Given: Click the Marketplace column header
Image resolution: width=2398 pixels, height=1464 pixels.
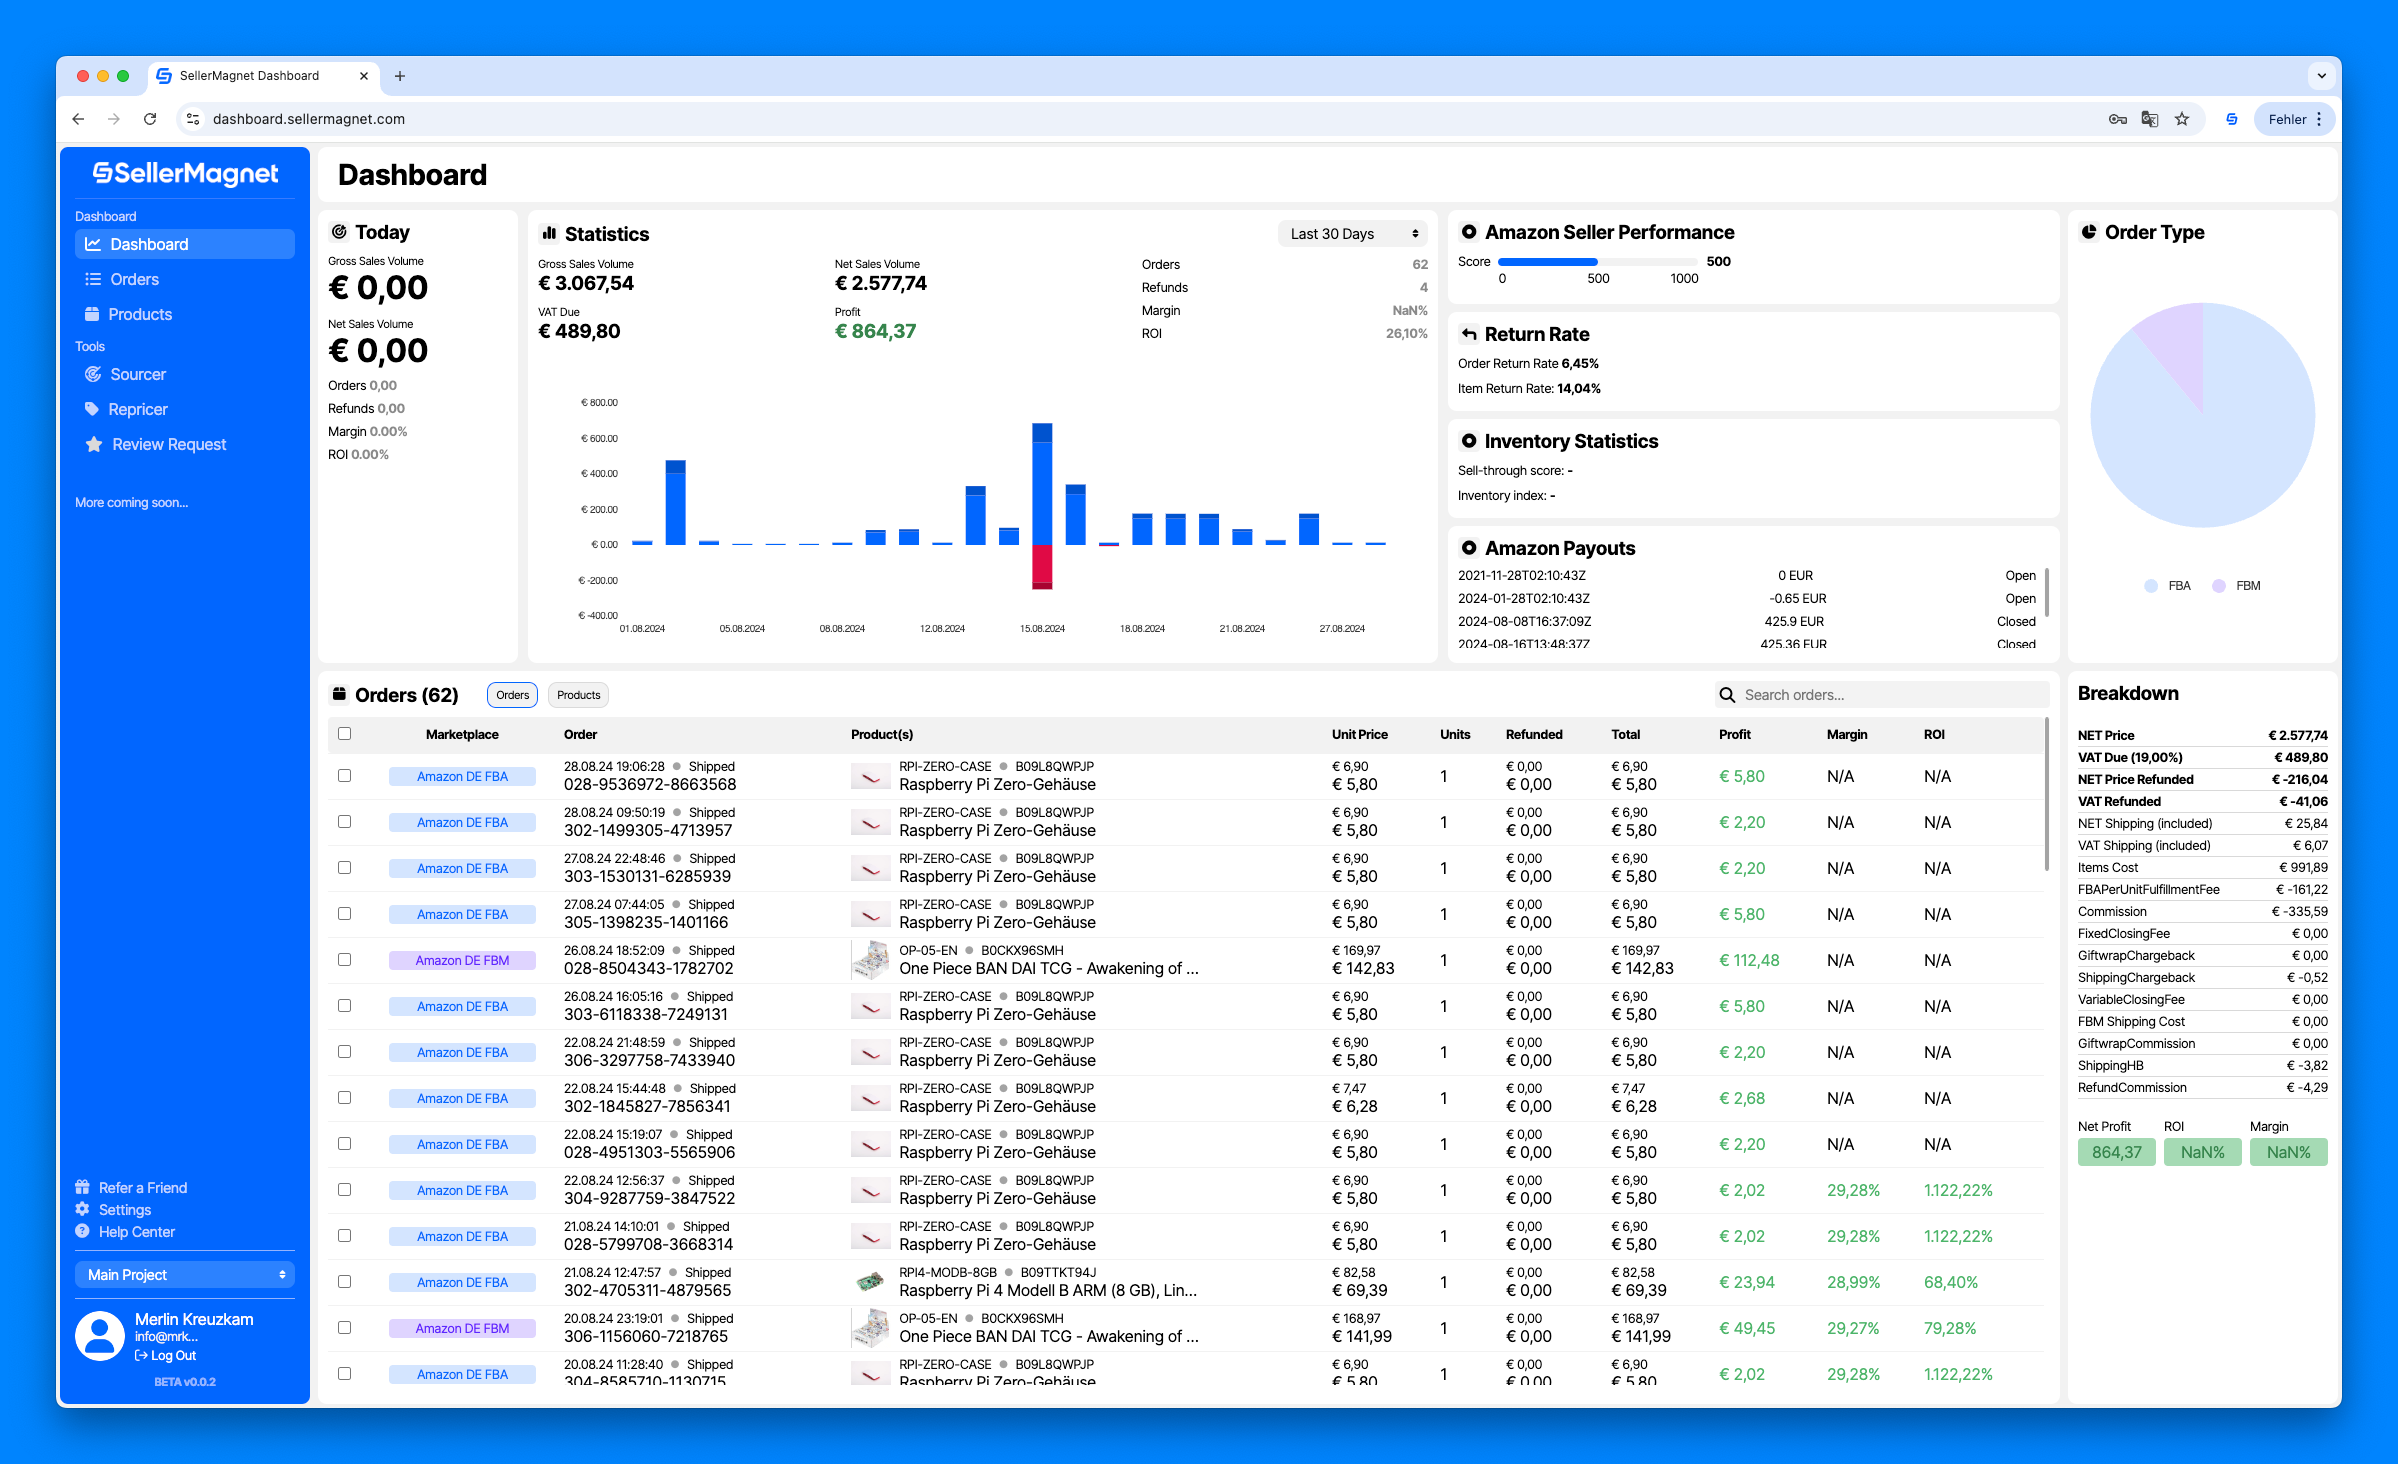Looking at the screenshot, I should 462,734.
